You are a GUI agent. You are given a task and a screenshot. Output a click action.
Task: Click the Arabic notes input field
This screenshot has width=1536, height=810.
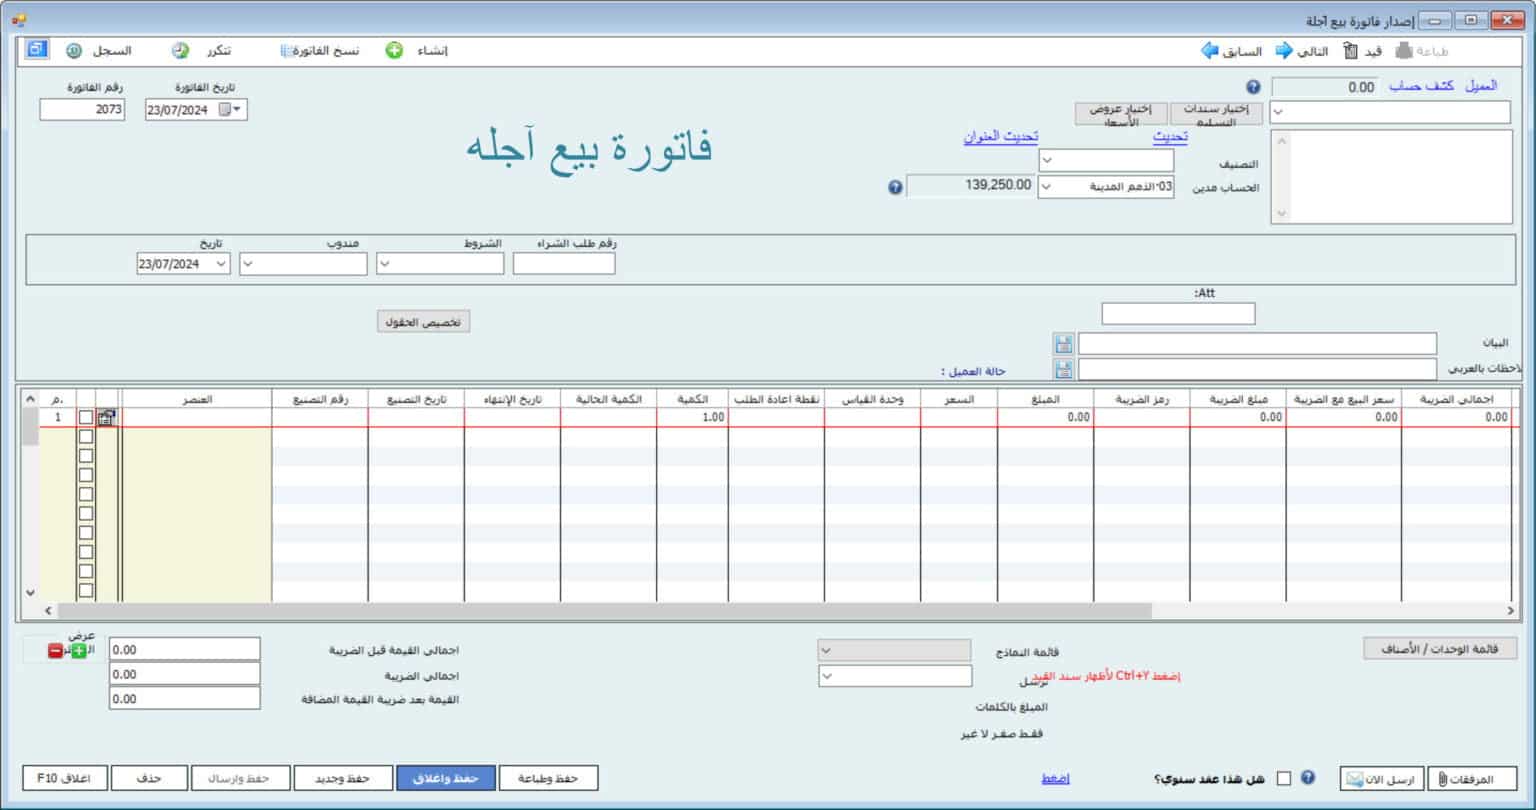pyautogui.click(x=1257, y=370)
